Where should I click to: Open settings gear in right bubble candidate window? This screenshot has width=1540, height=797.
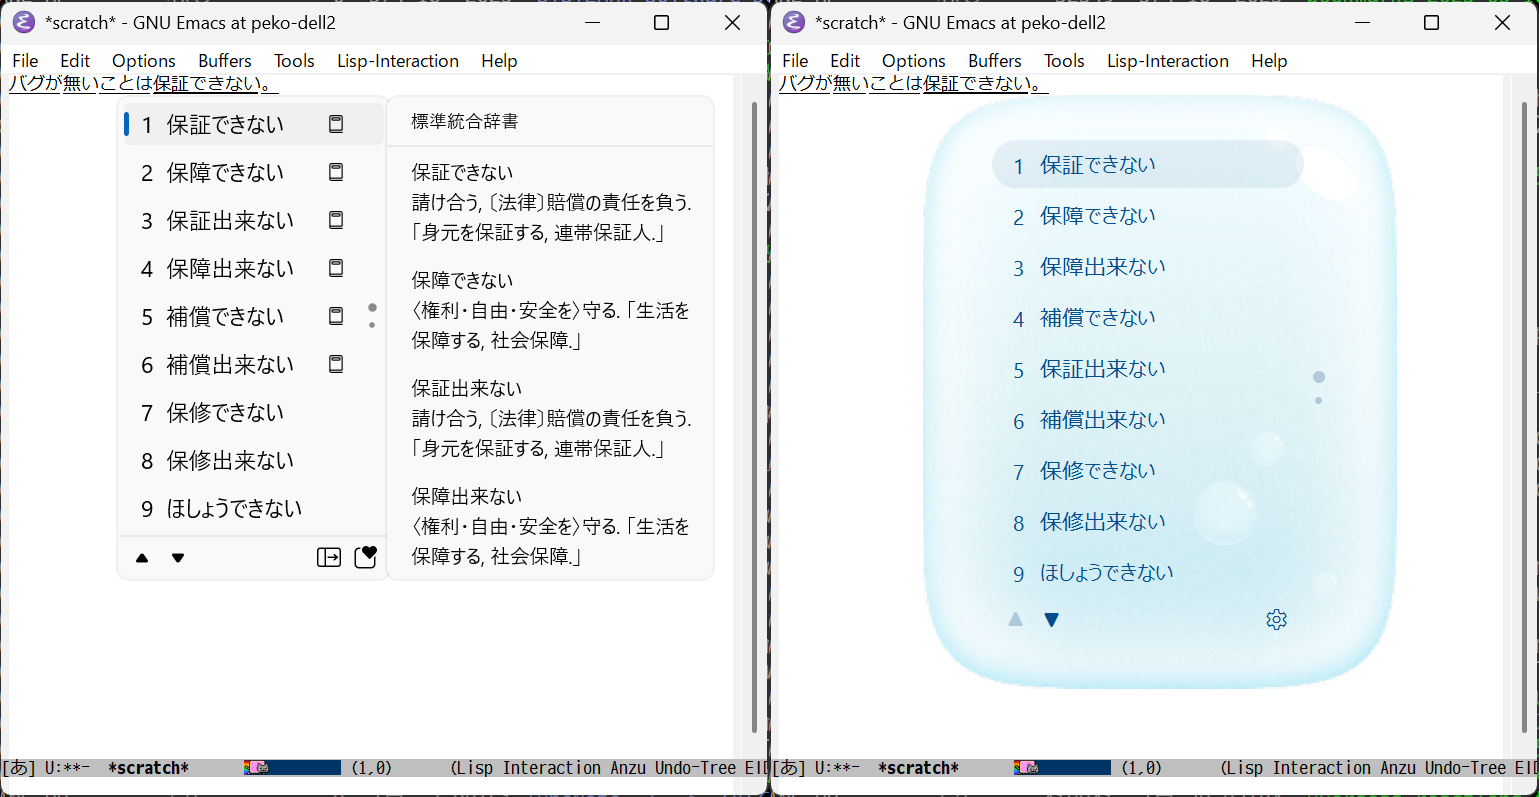pyautogui.click(x=1276, y=620)
